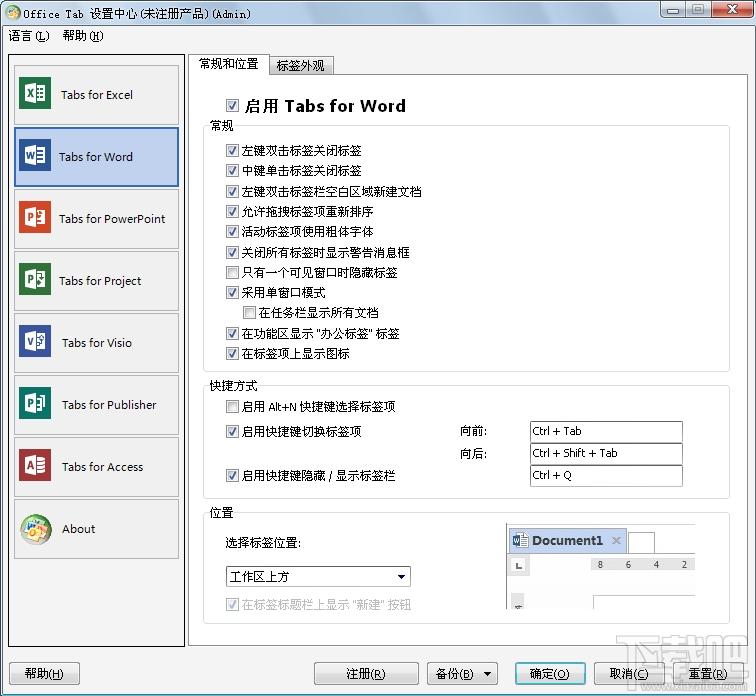The image size is (756, 696).
Task: Click the Word document icon on Document1 preview tab
Action: click(520, 541)
